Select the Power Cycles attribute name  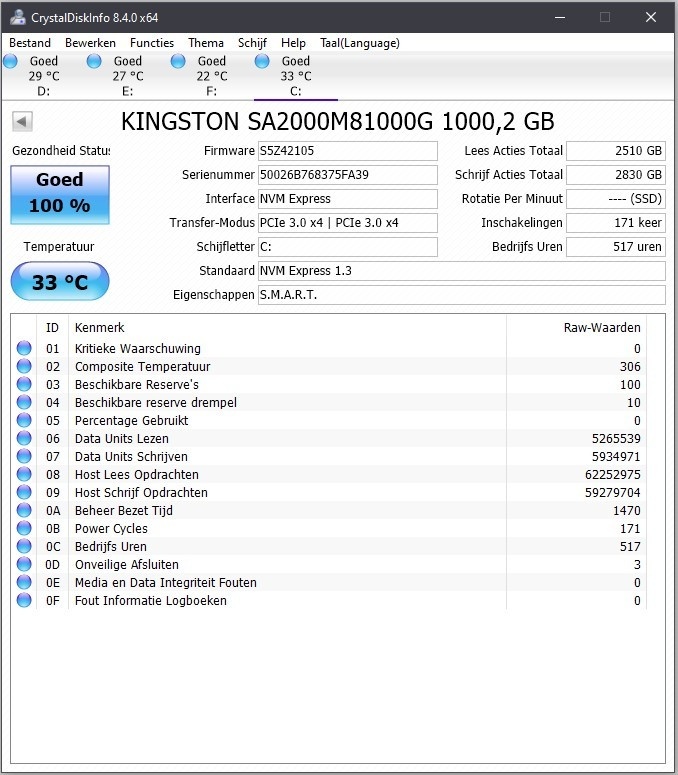pos(111,528)
